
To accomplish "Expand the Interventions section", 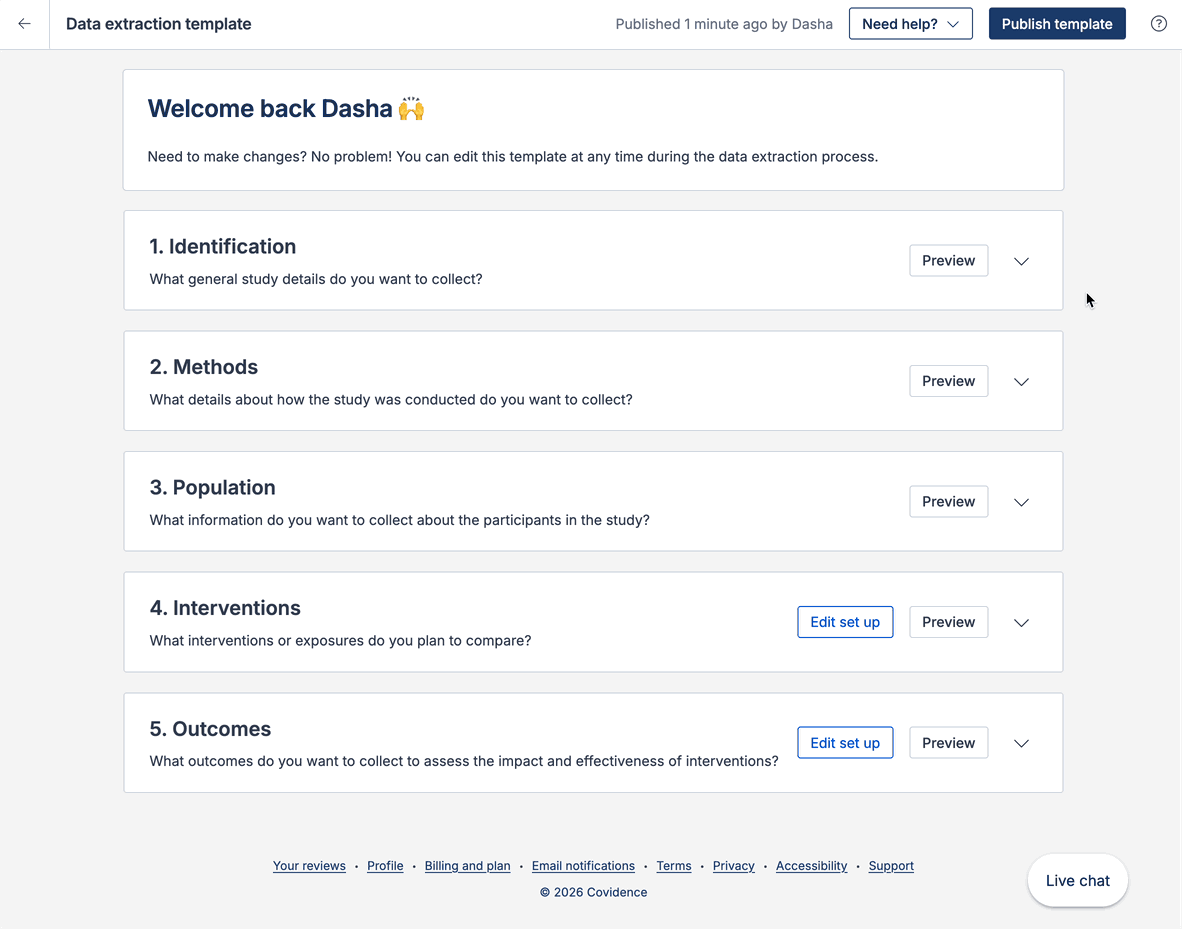I will pos(1021,622).
